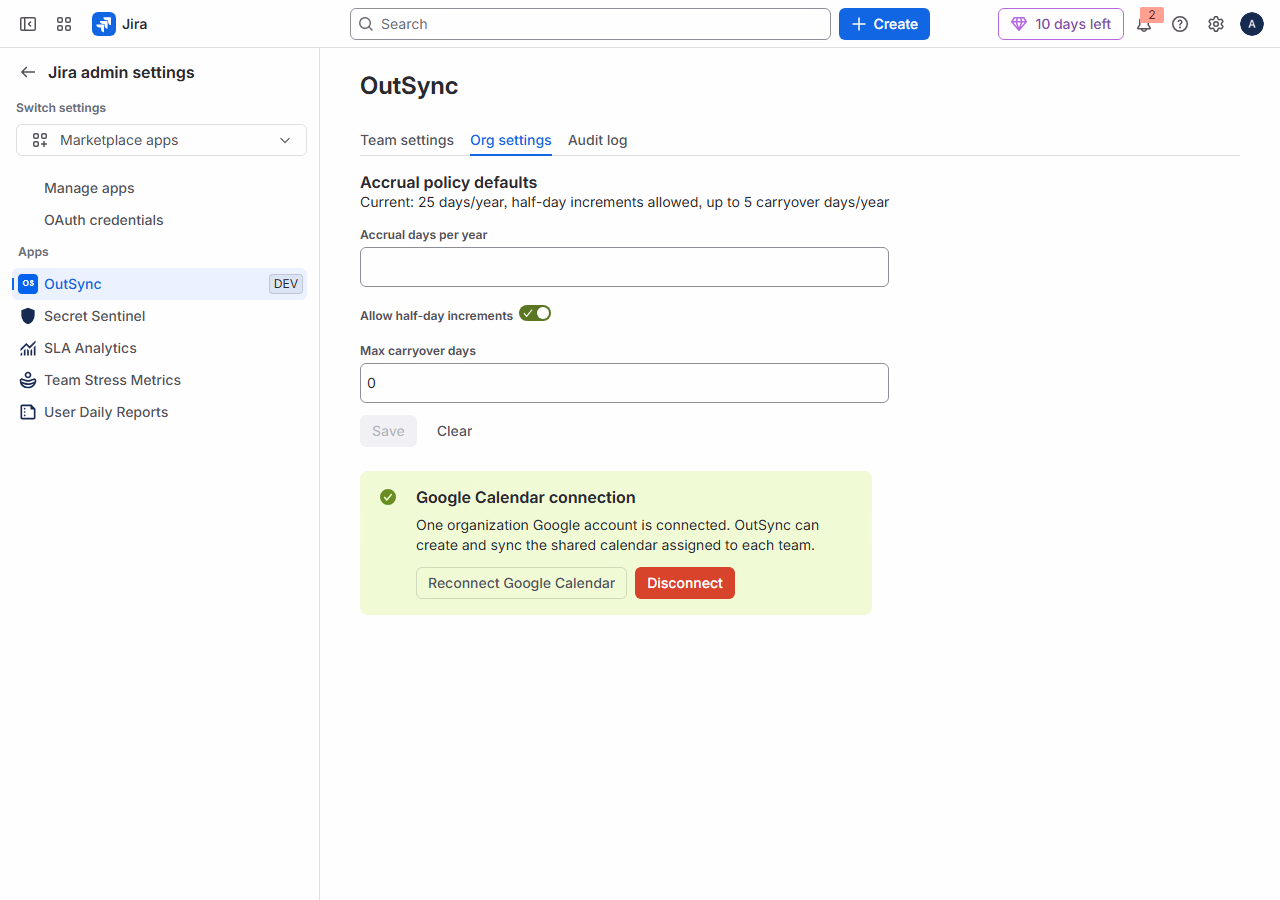1280x900 pixels.
Task: Click the 'Current: 25 days/year' summary text
Action: tap(624, 202)
